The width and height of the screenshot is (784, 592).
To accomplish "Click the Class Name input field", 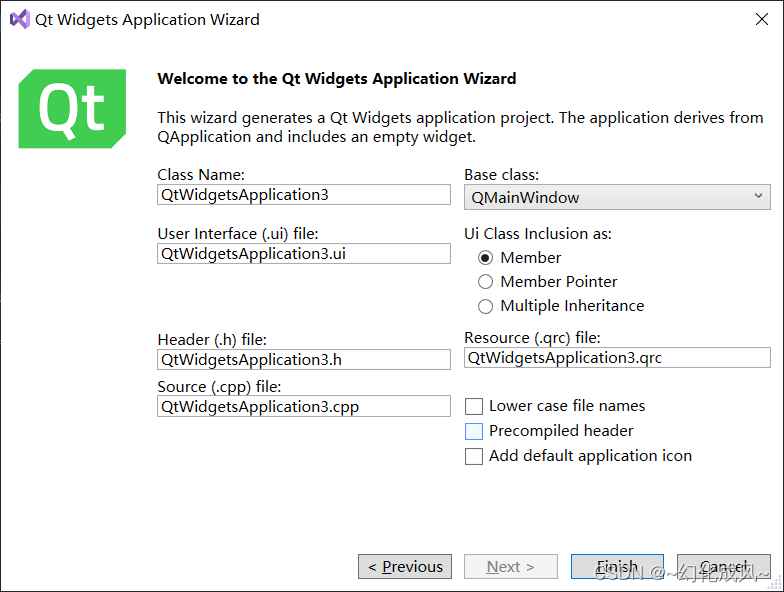I will click(304, 194).
